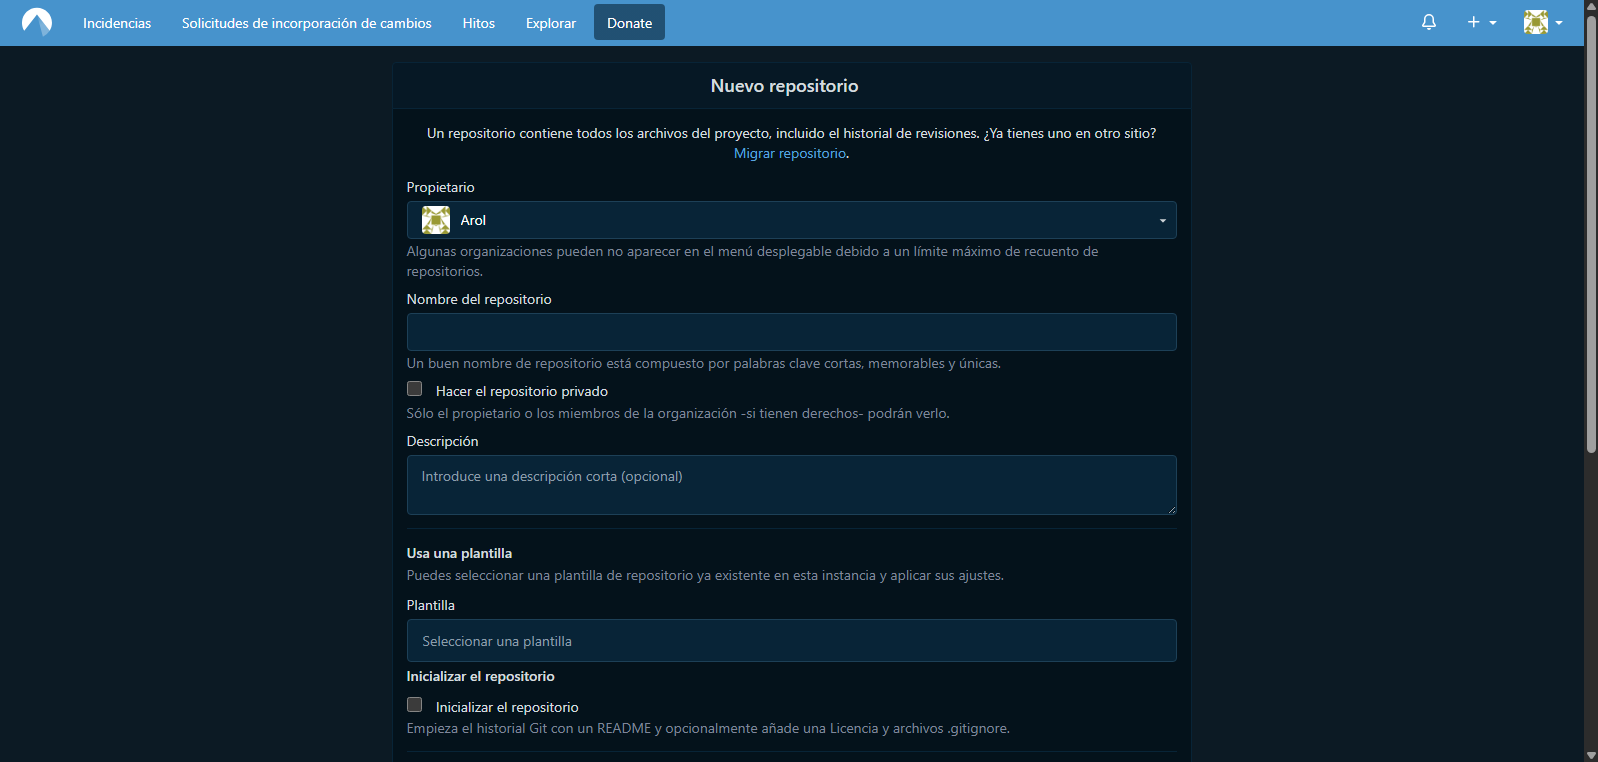This screenshot has width=1598, height=762.
Task: Check Hacer el repositorio privado
Action: click(414, 389)
